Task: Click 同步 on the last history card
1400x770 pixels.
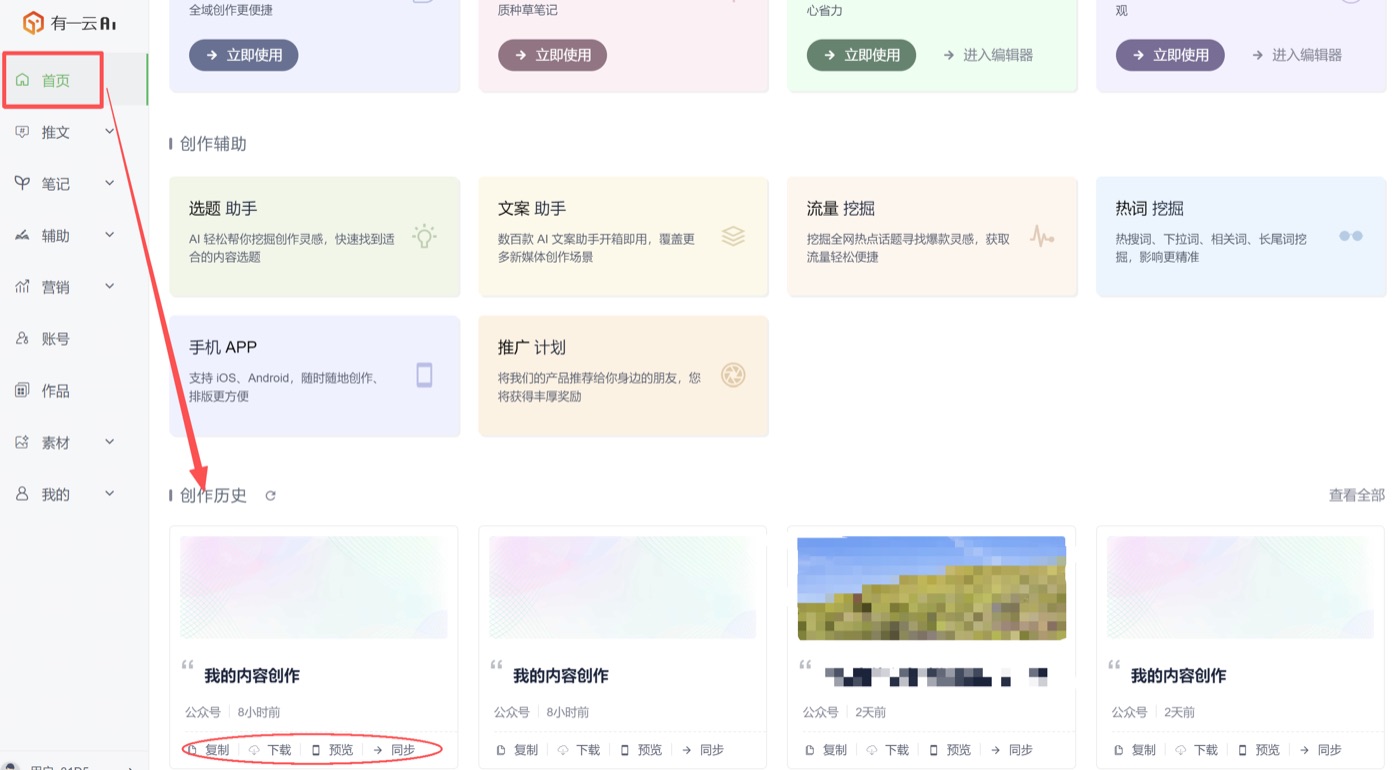Action: coord(1321,750)
